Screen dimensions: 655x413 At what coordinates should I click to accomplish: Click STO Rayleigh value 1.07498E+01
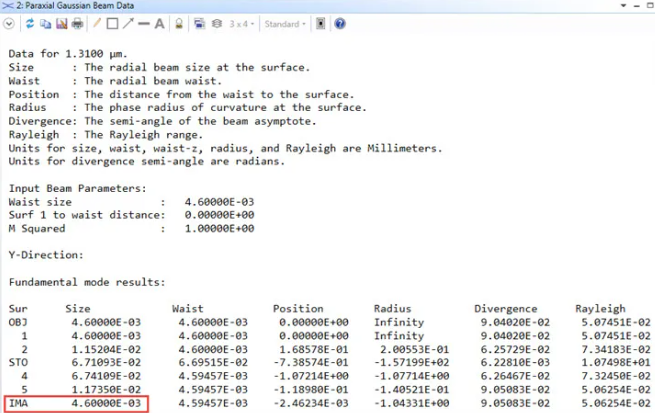click(x=616, y=362)
